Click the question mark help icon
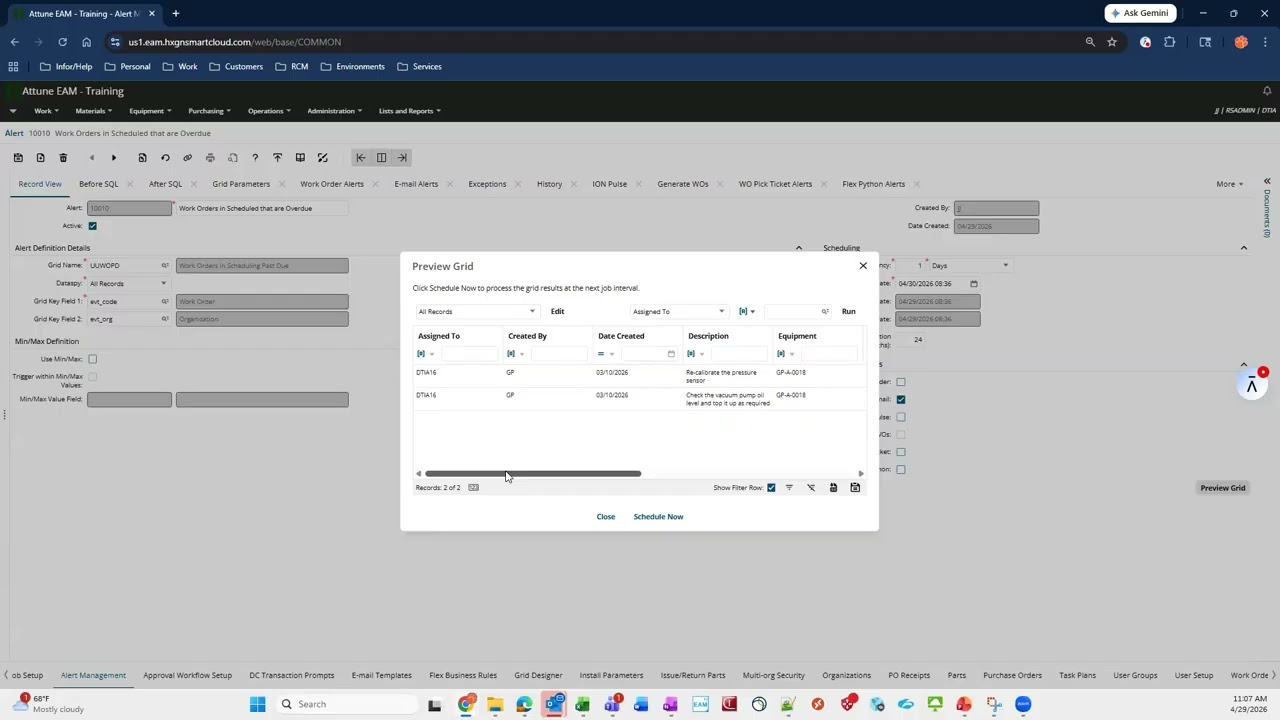 255,158
